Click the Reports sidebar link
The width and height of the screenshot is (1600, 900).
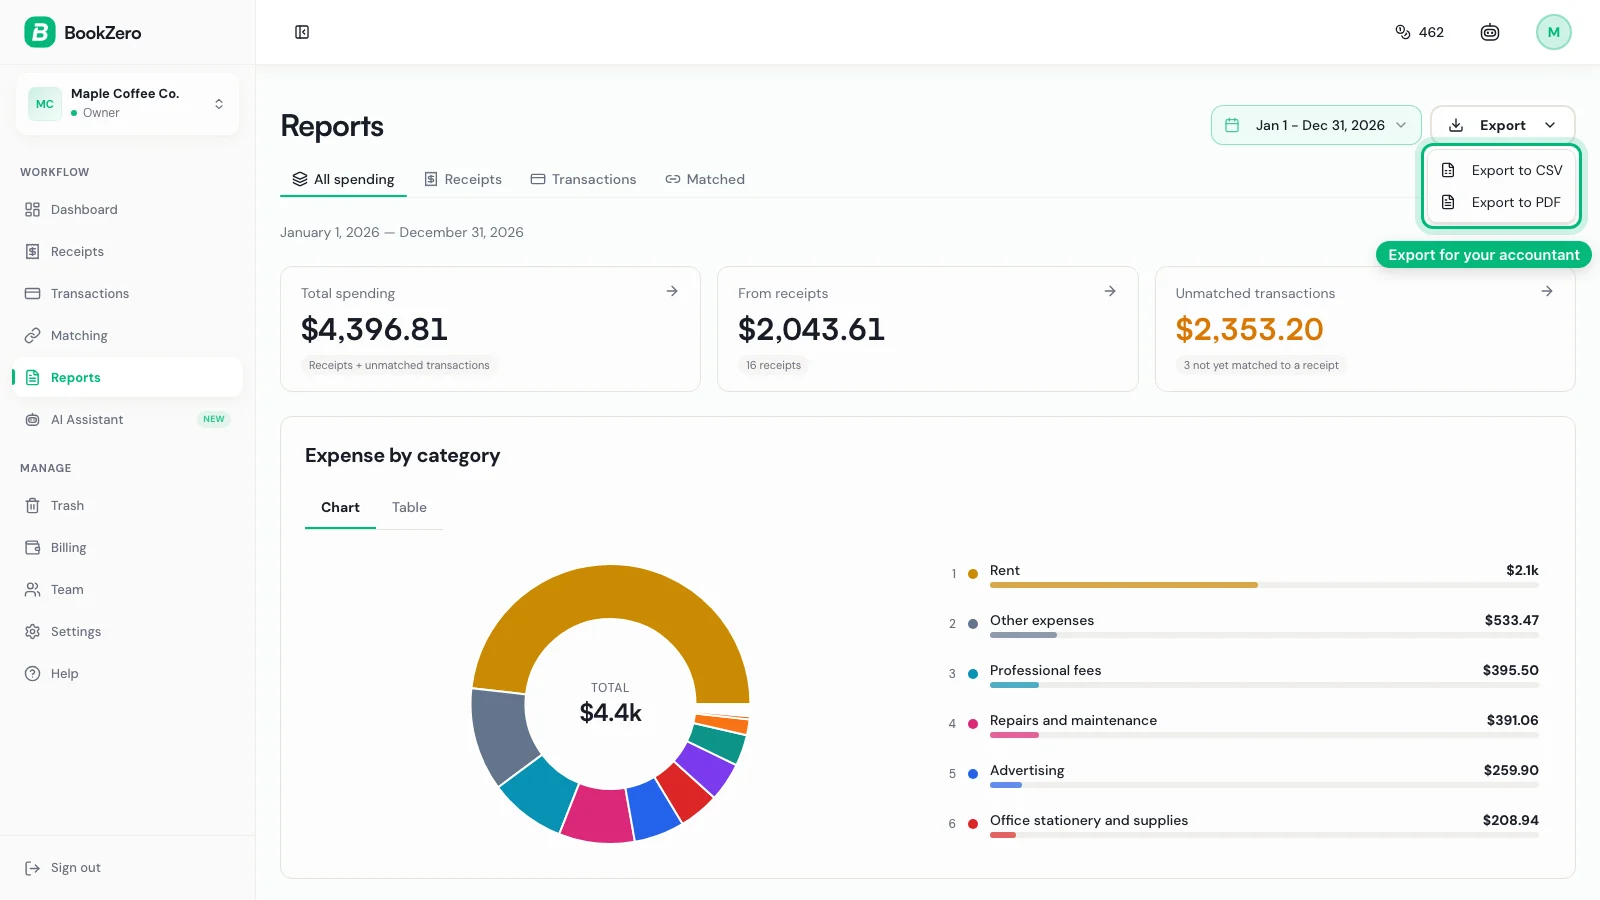pyautogui.click(x=127, y=378)
